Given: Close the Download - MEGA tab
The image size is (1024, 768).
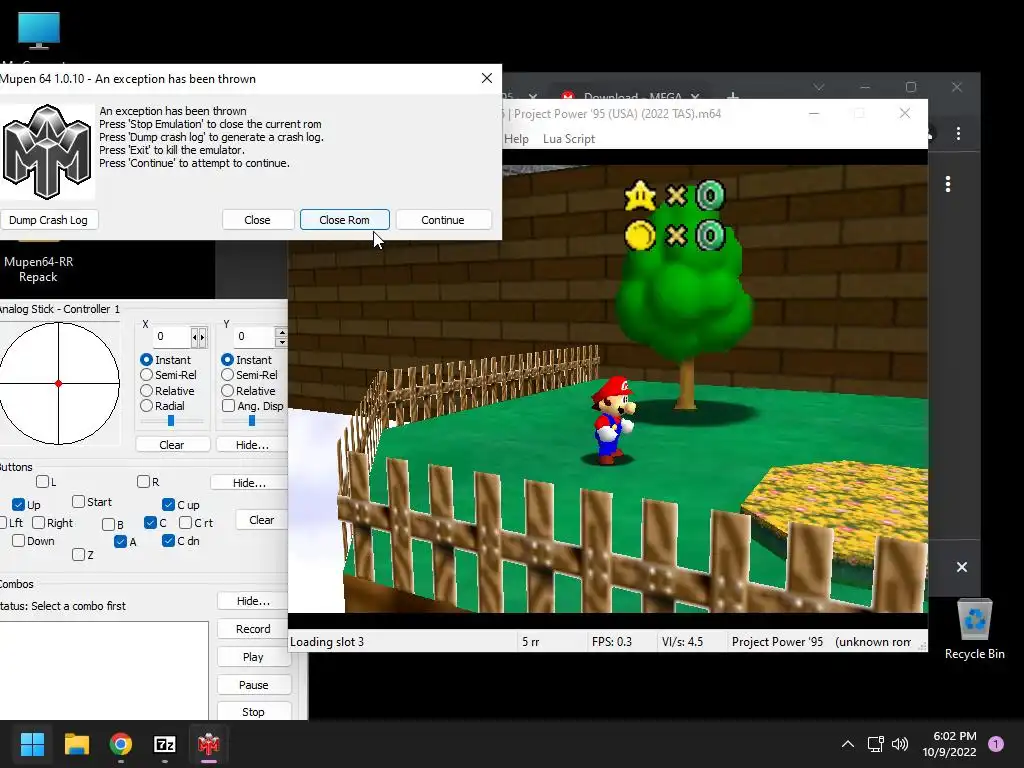Looking at the screenshot, I should 695,97.
